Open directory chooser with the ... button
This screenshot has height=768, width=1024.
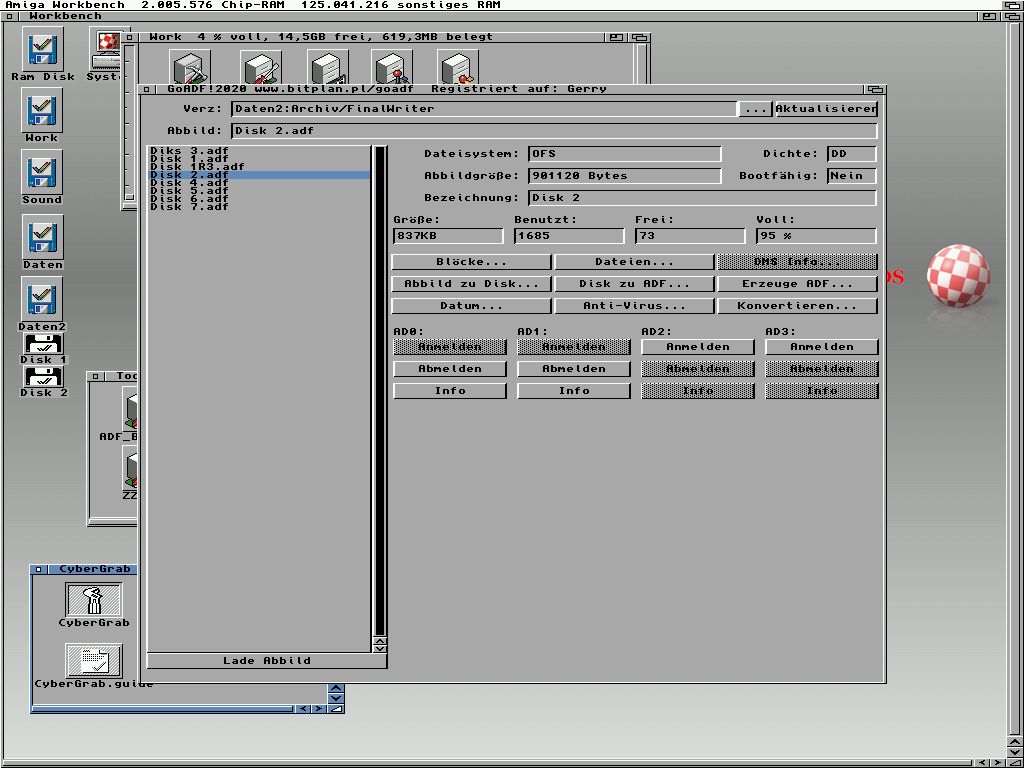pos(755,108)
